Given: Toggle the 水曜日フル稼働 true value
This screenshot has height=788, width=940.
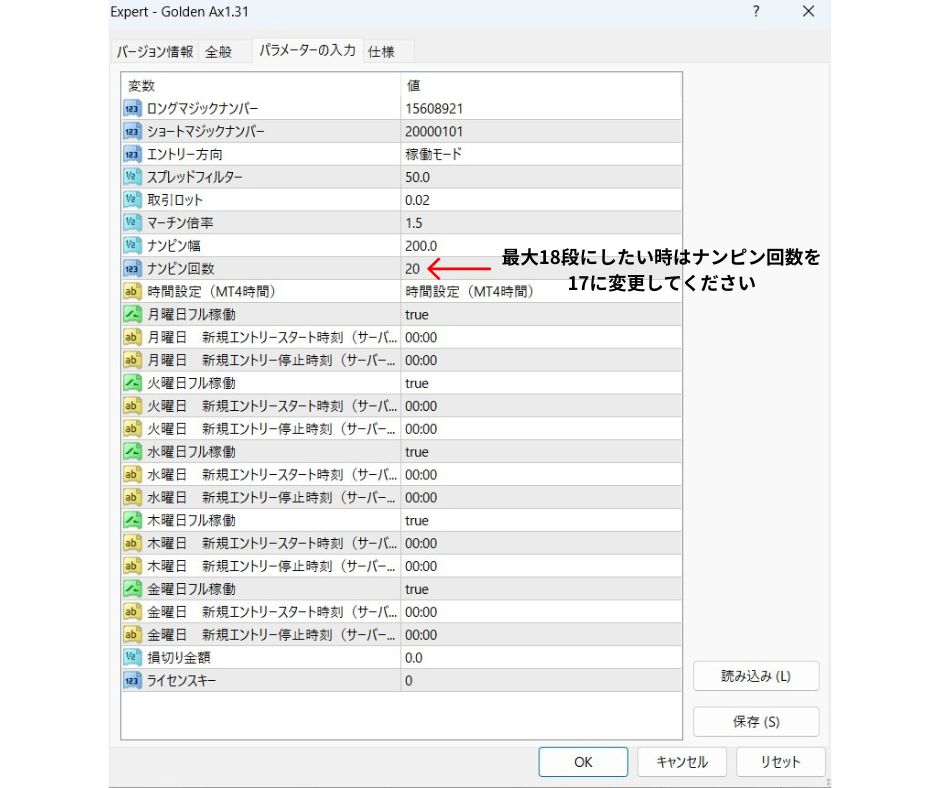Looking at the screenshot, I should (x=417, y=452).
